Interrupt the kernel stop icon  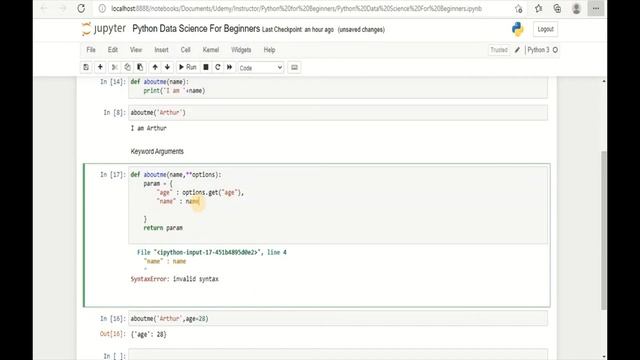coord(206,67)
